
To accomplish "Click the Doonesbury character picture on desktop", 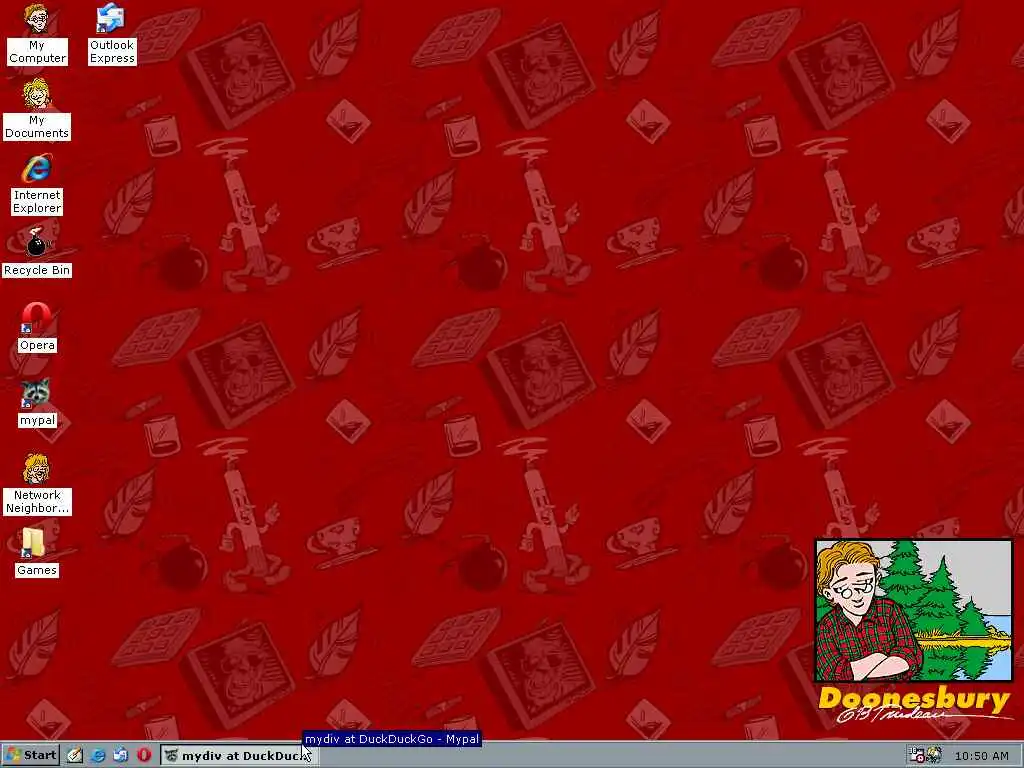I will tap(914, 611).
